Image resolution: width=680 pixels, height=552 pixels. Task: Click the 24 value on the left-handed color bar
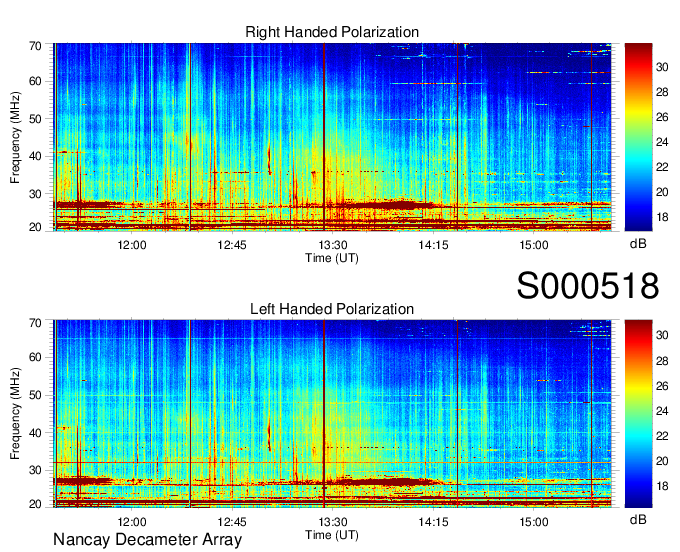662,411
